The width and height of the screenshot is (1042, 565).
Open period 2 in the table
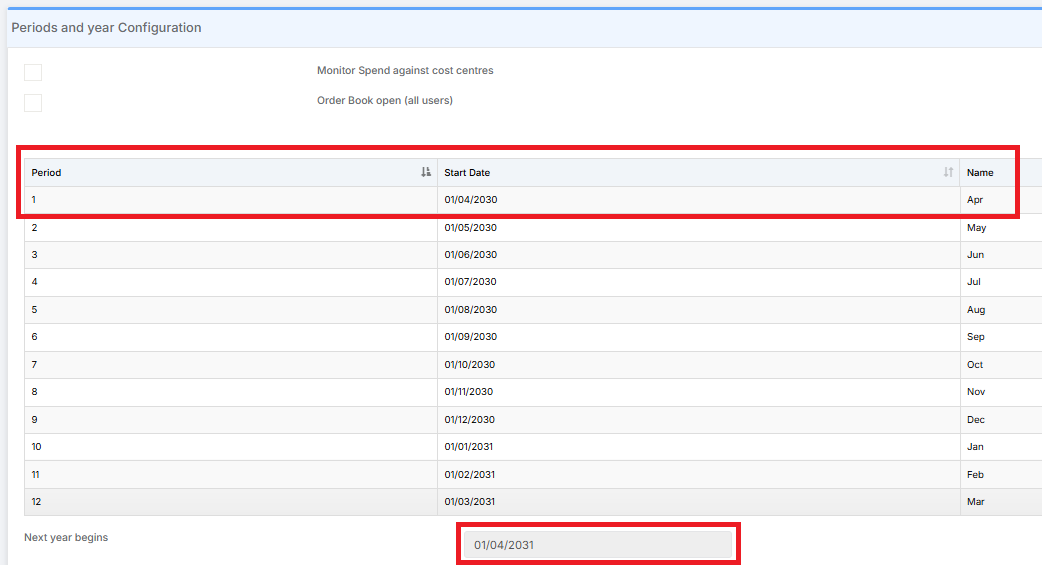(x=34, y=228)
